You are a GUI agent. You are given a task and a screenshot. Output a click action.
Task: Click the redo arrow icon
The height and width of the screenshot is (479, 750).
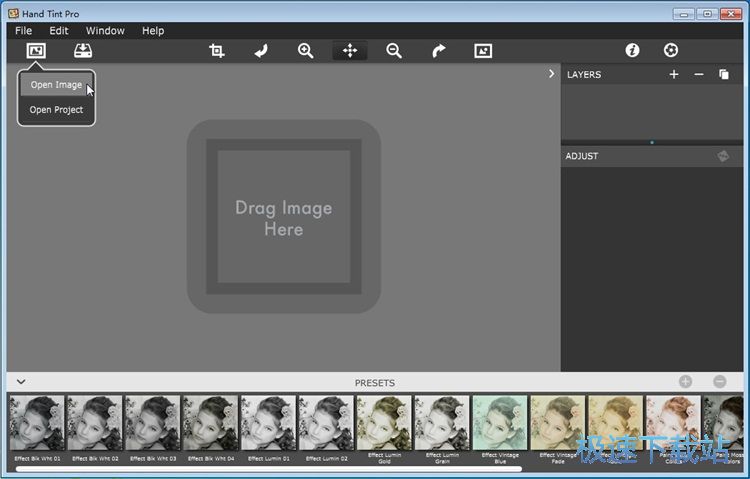point(438,51)
